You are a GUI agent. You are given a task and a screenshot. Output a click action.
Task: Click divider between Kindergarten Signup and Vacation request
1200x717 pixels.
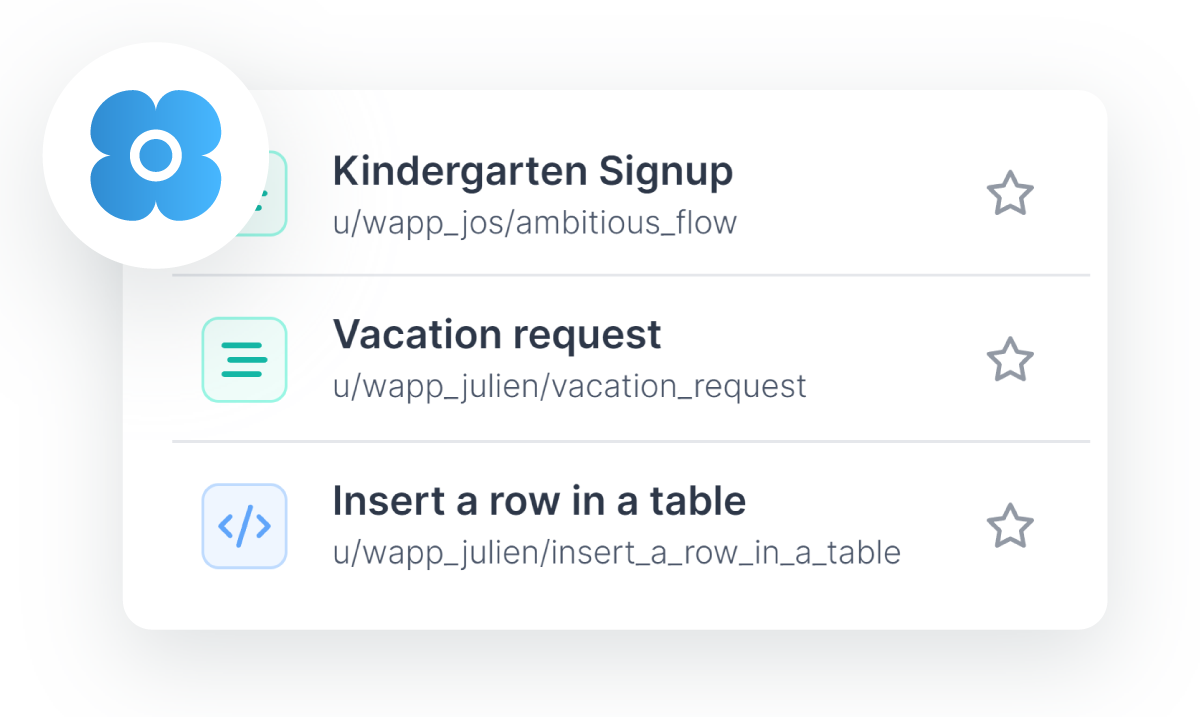[631, 275]
